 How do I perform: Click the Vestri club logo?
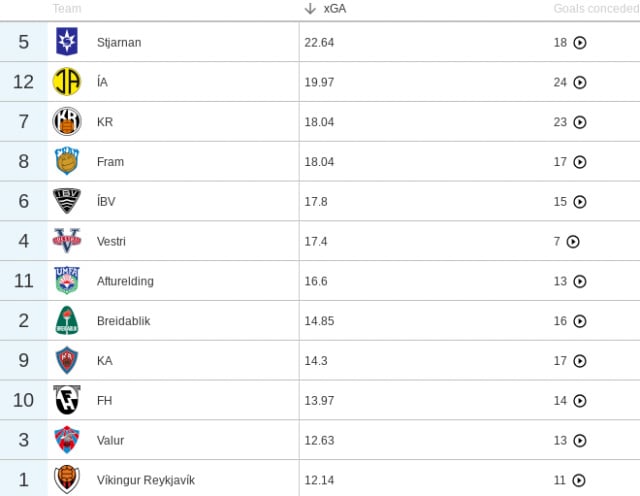(67, 240)
